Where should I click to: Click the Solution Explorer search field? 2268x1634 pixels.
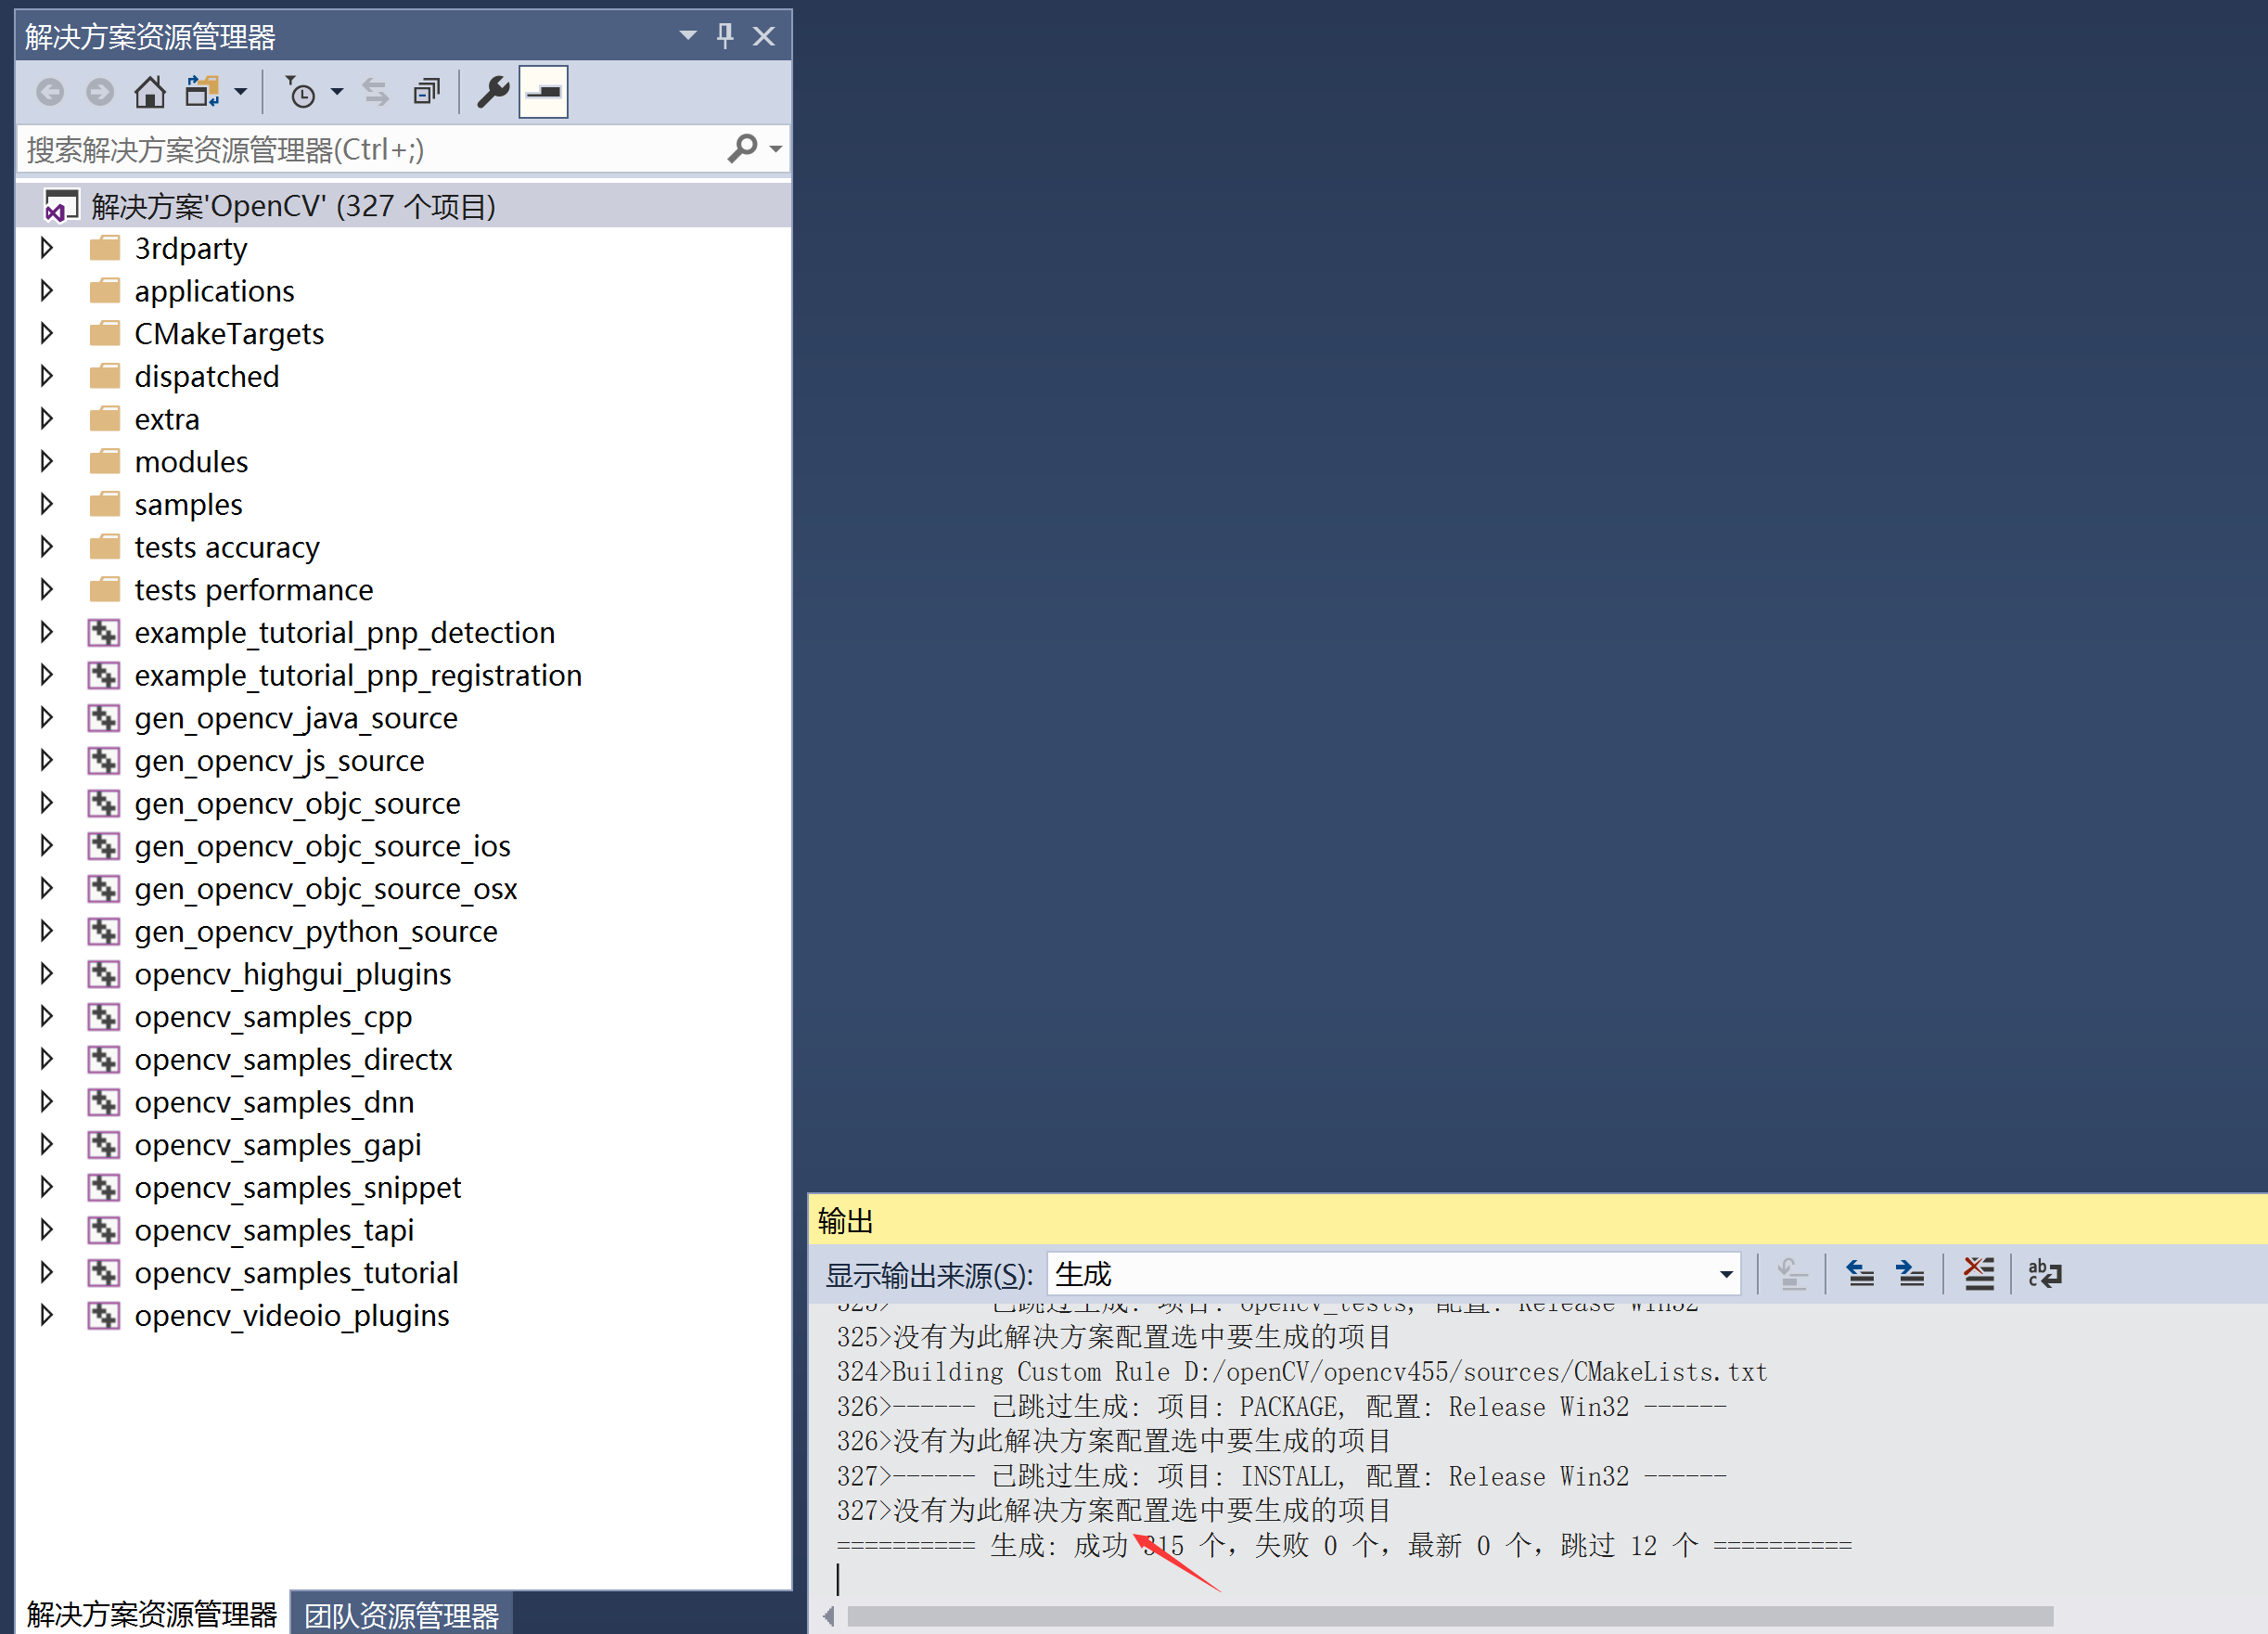[x=370, y=150]
